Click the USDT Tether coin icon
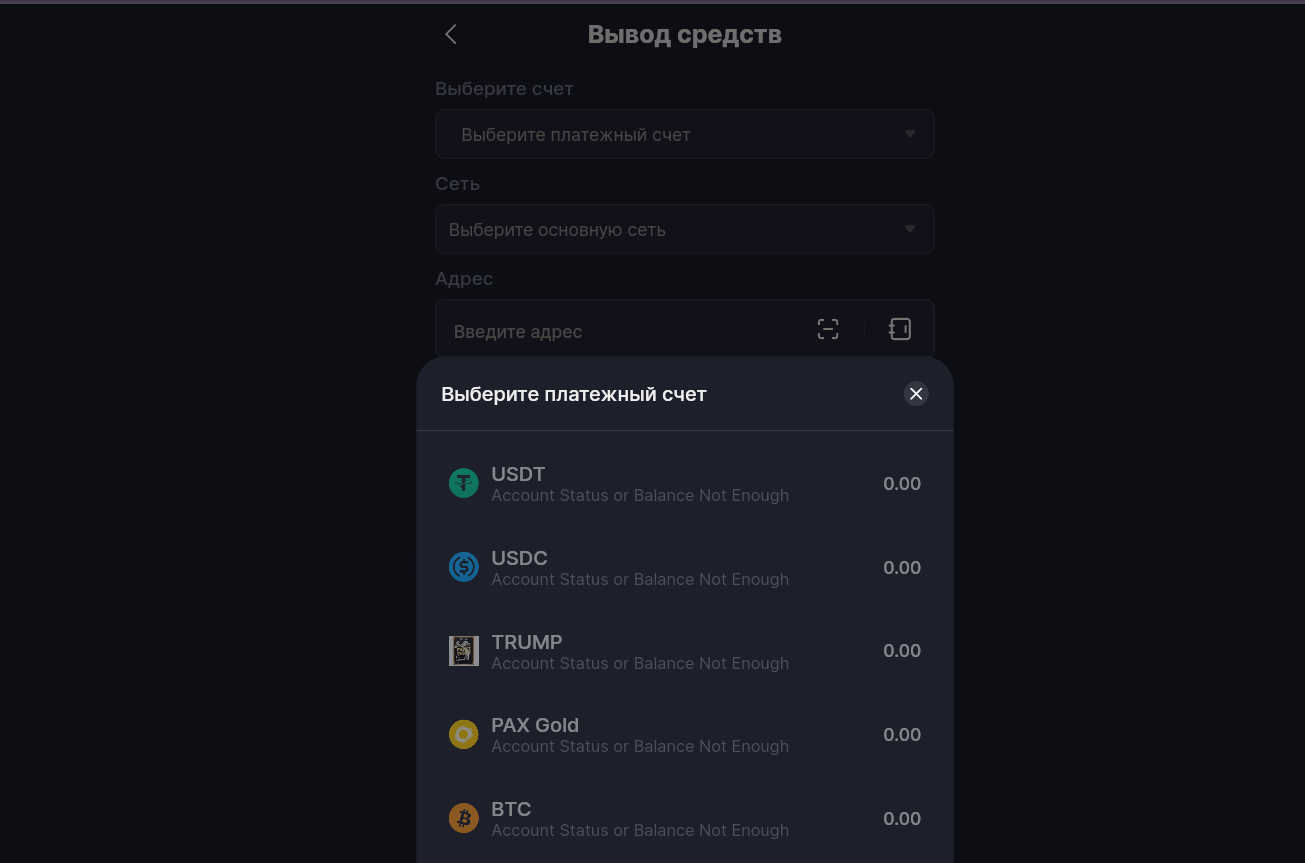The width and height of the screenshot is (1305, 863). point(463,484)
